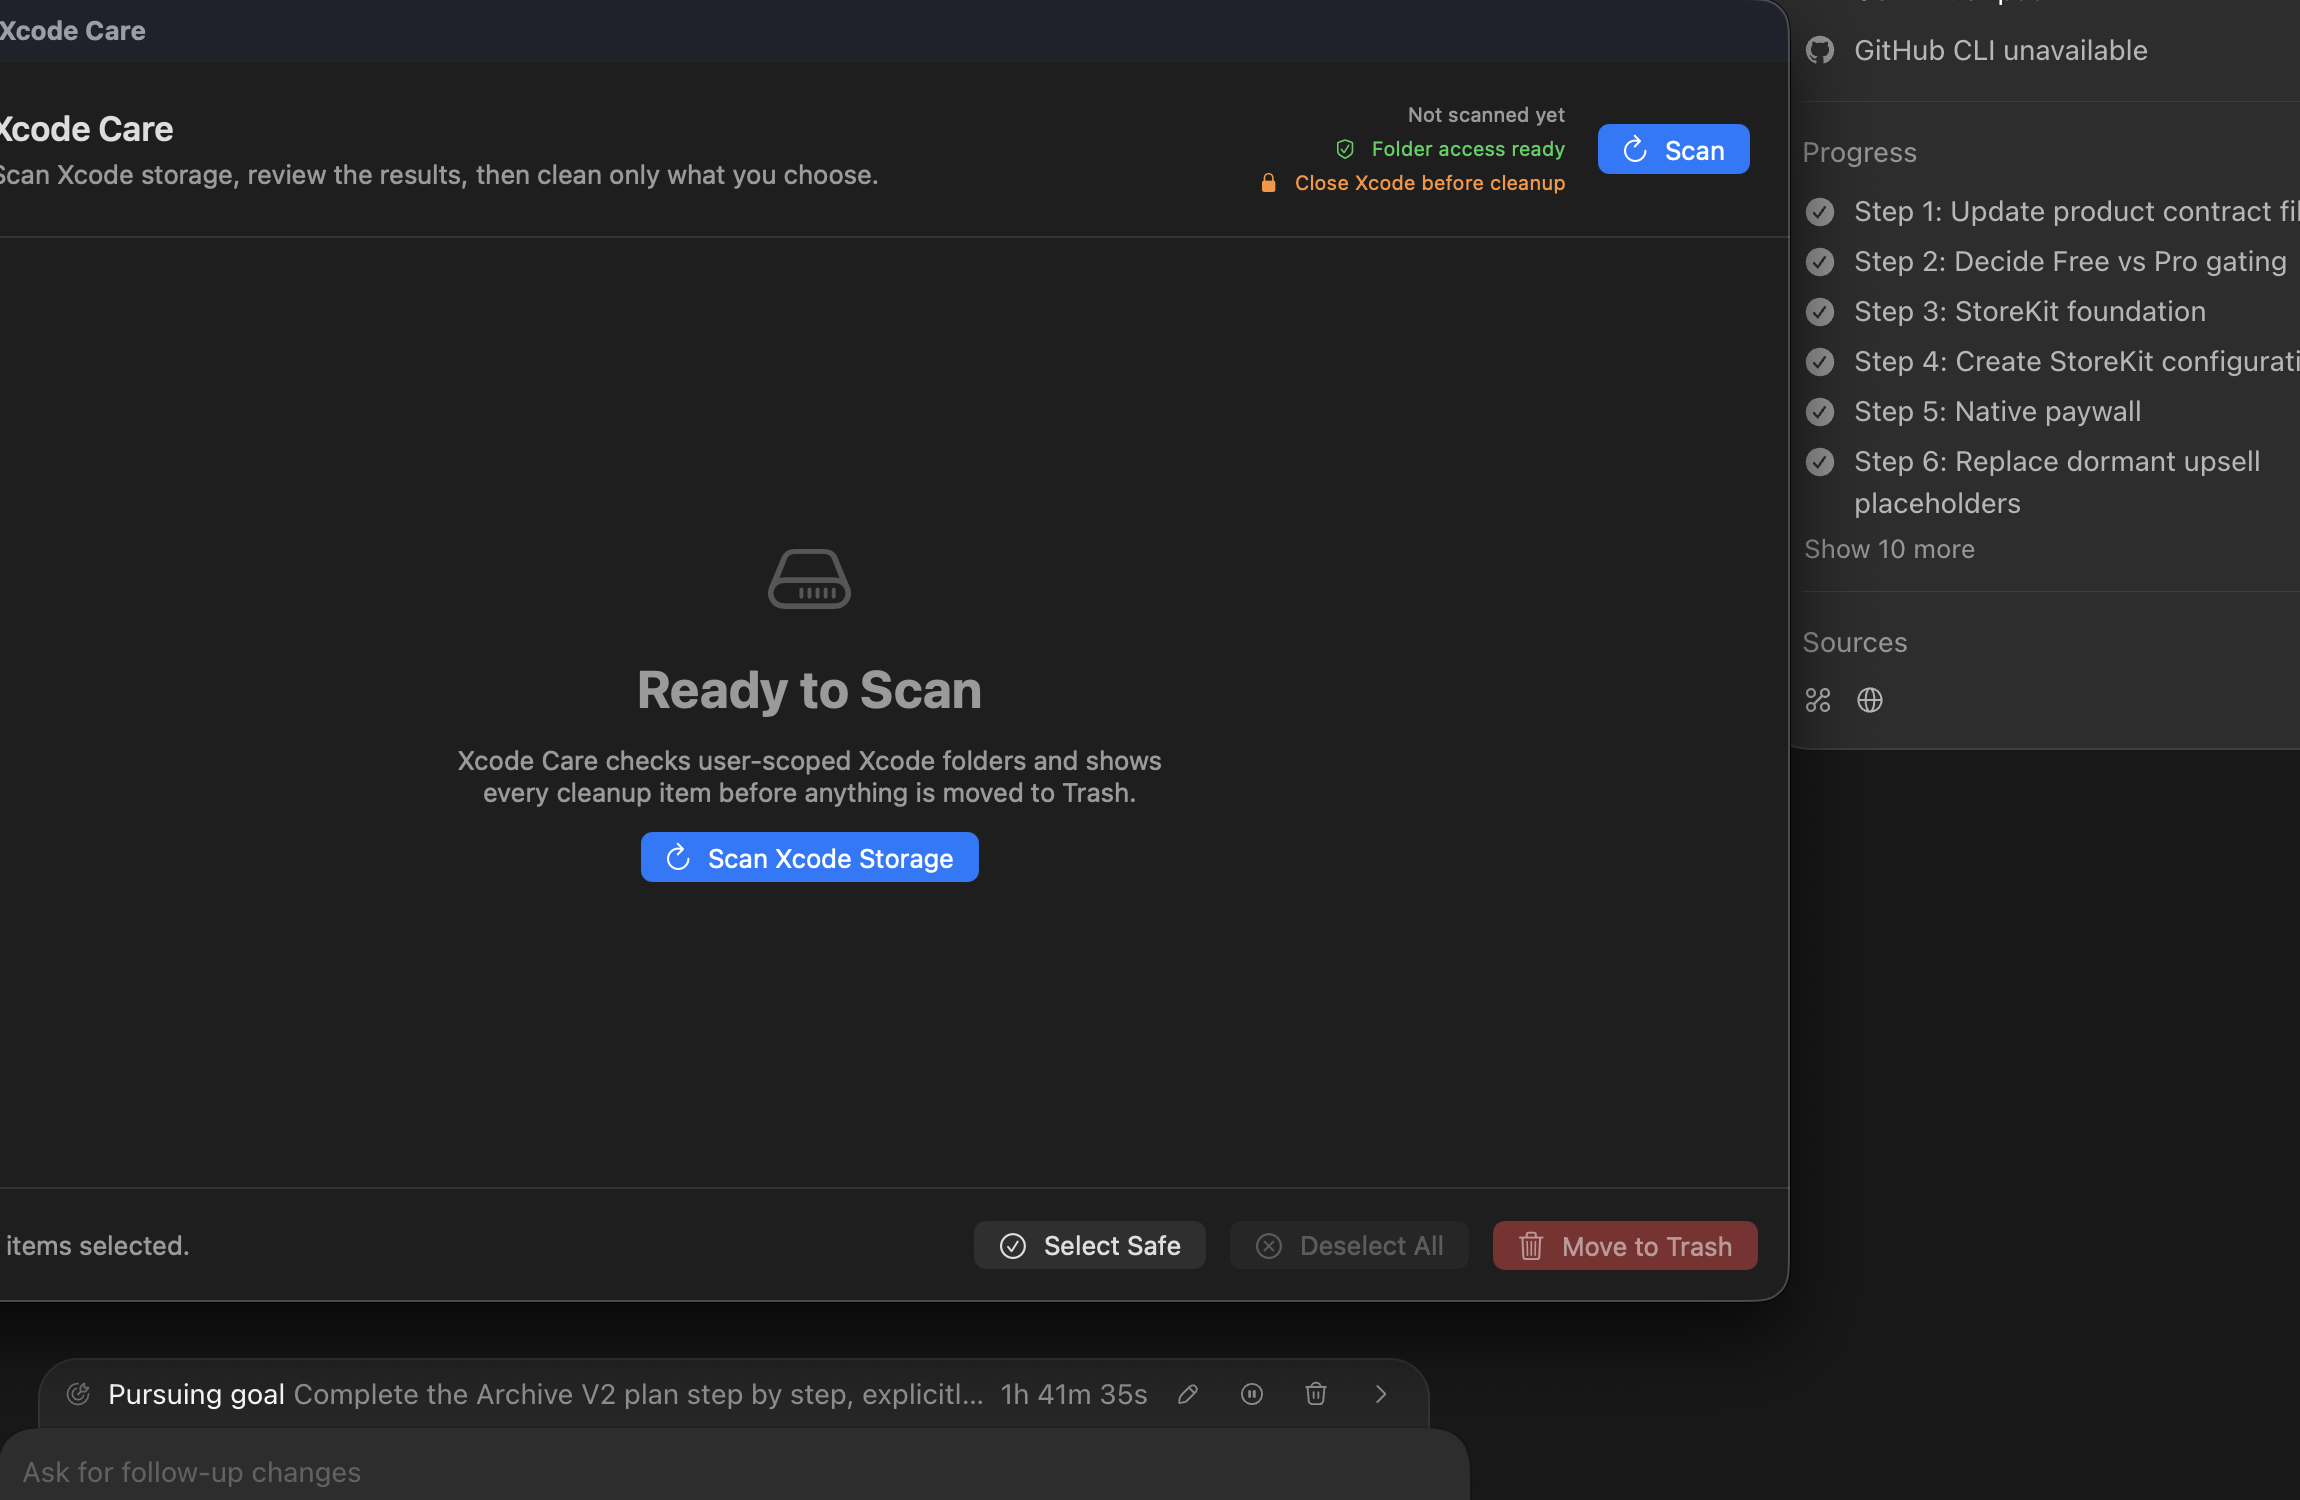
Task: Click Not scanned yet status text
Action: [x=1486, y=115]
